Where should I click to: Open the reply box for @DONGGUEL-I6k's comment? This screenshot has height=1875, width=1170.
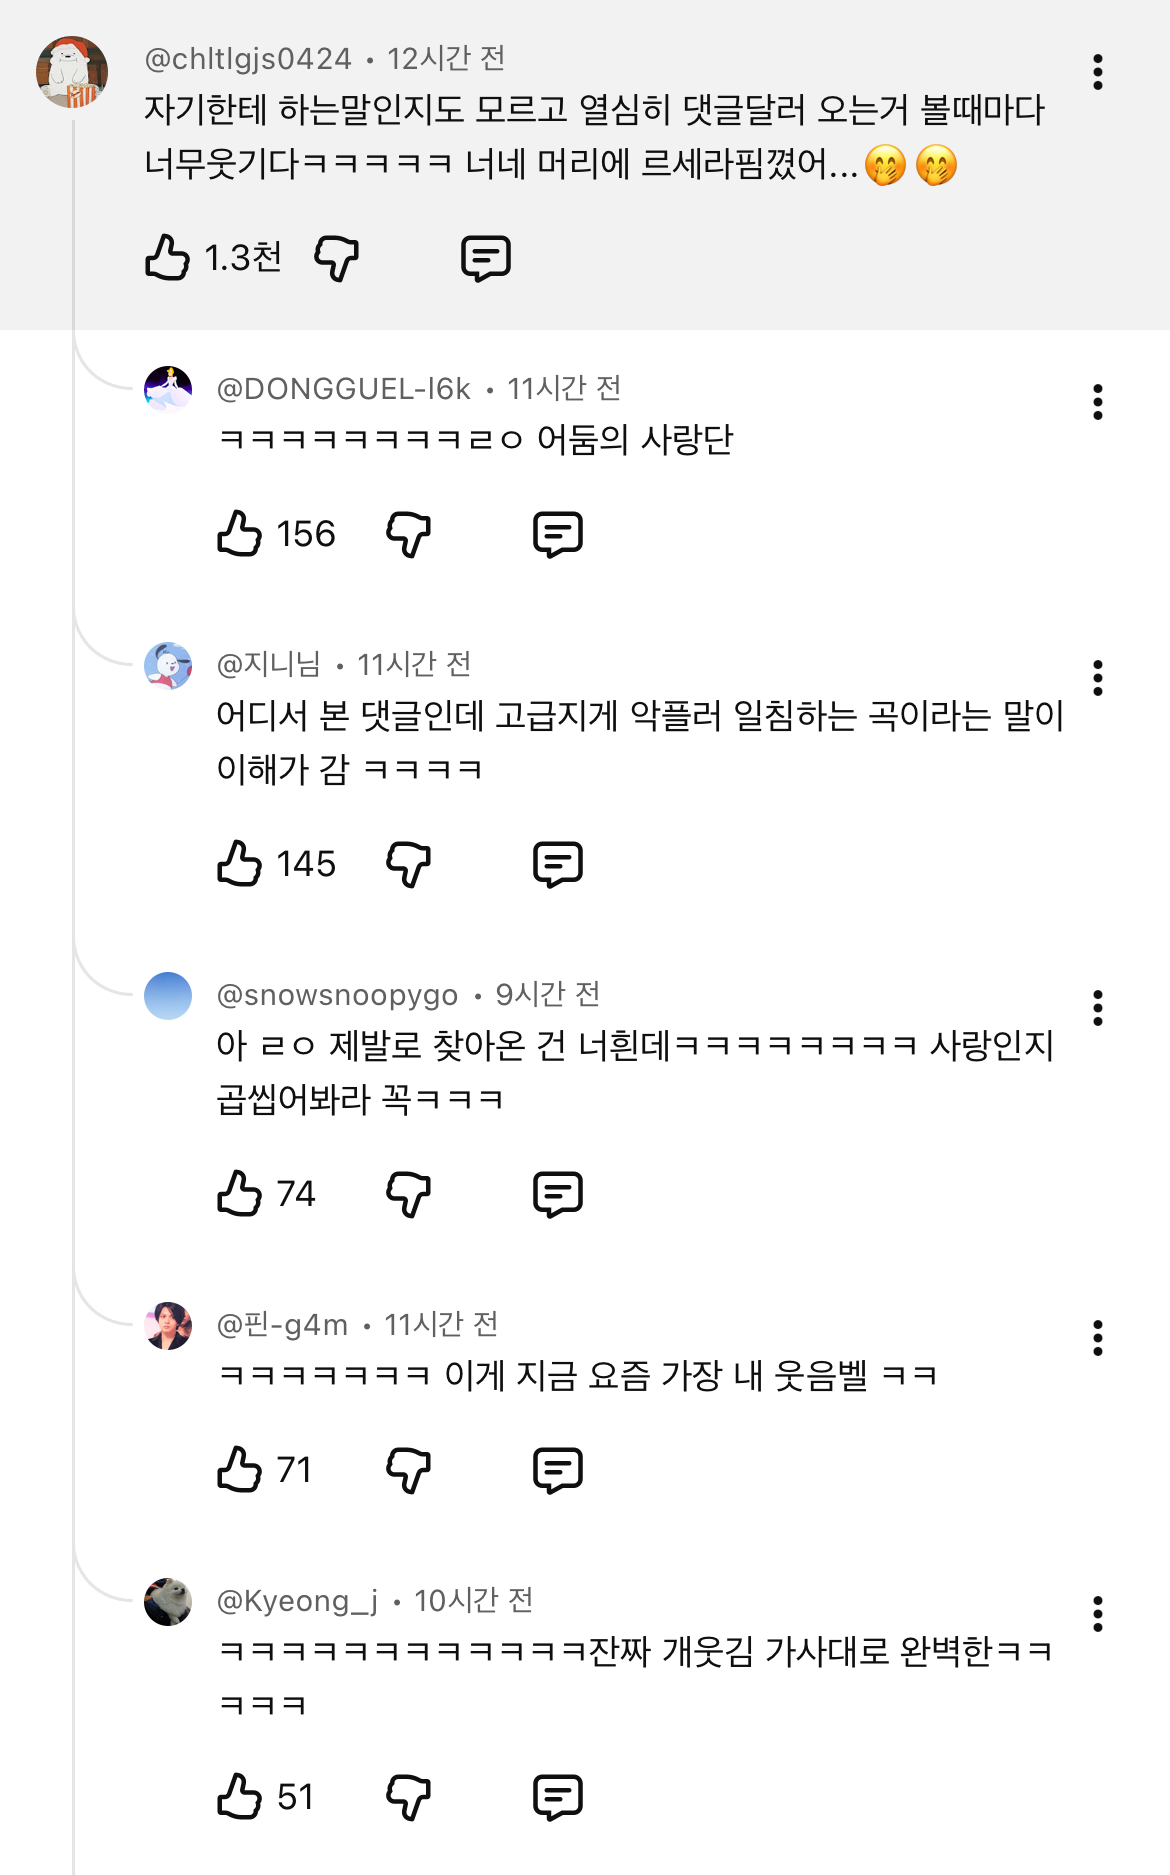point(558,534)
